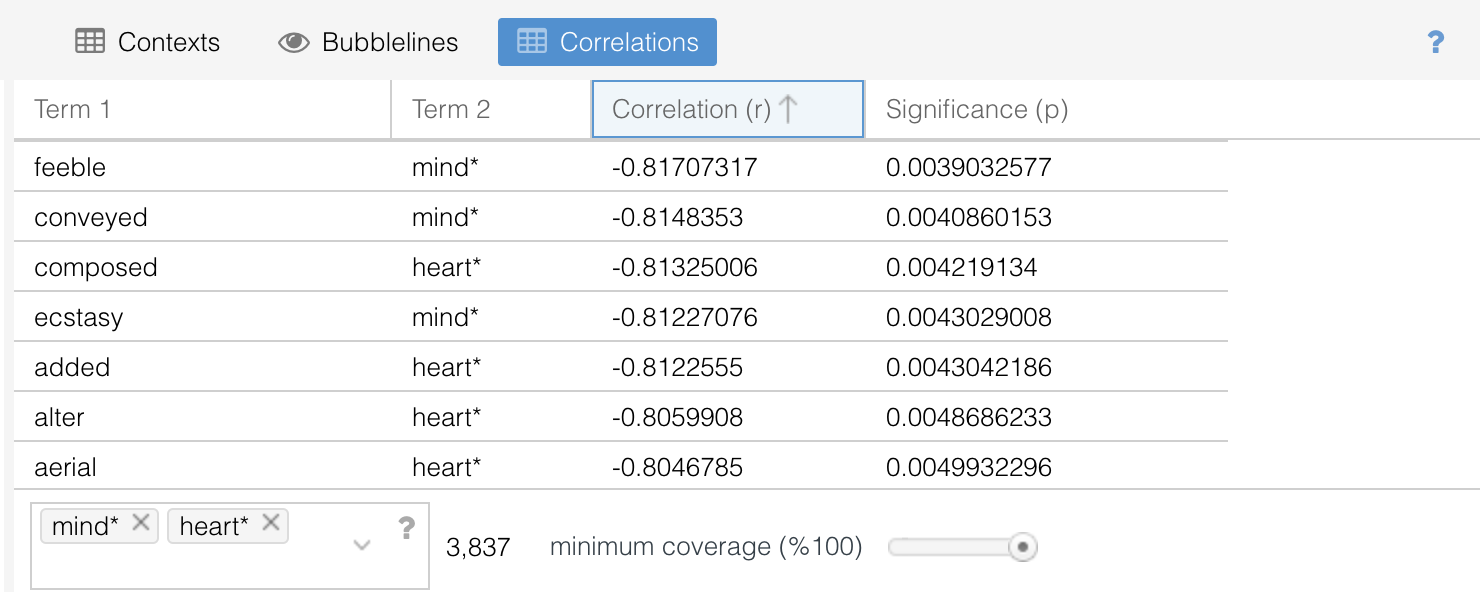Click the Correlations grid icon
Viewport: 1480px width, 592px height.
(x=531, y=42)
